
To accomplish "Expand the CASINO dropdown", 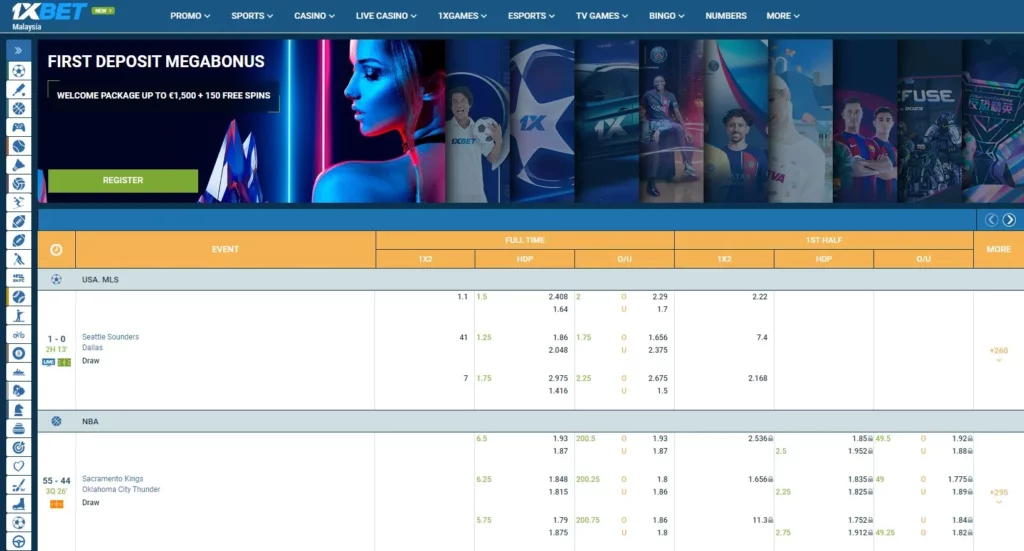I will pos(314,16).
